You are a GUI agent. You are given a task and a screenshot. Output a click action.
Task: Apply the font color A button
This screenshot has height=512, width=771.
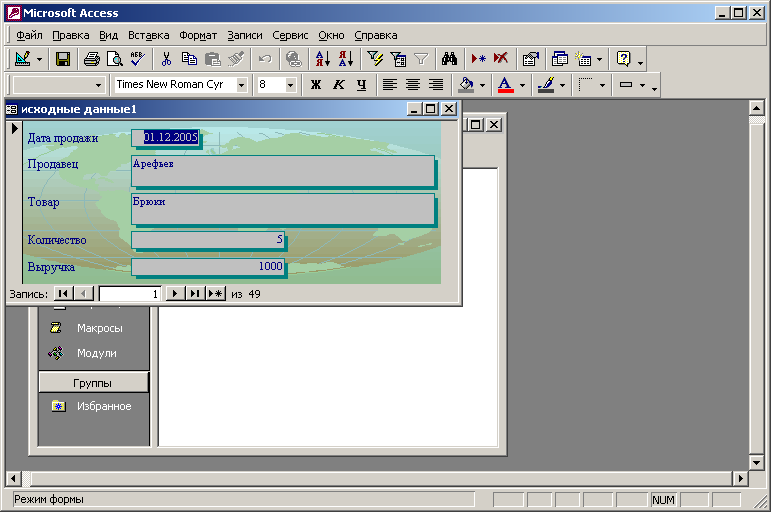tap(505, 85)
